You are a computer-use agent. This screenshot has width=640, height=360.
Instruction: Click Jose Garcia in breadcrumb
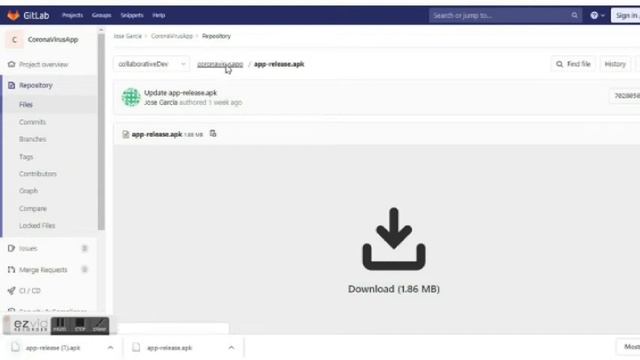point(128,36)
